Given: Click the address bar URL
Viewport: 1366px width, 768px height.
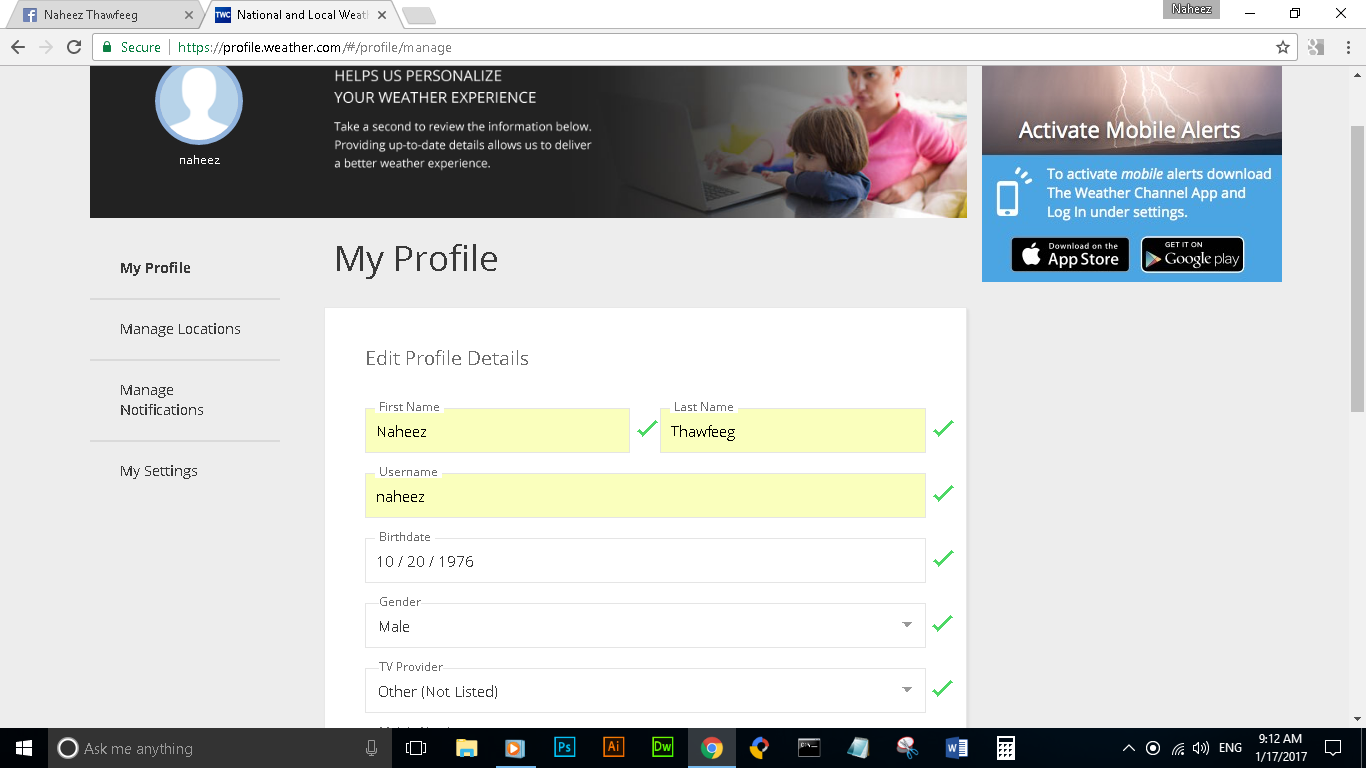Looking at the screenshot, I should click(315, 47).
